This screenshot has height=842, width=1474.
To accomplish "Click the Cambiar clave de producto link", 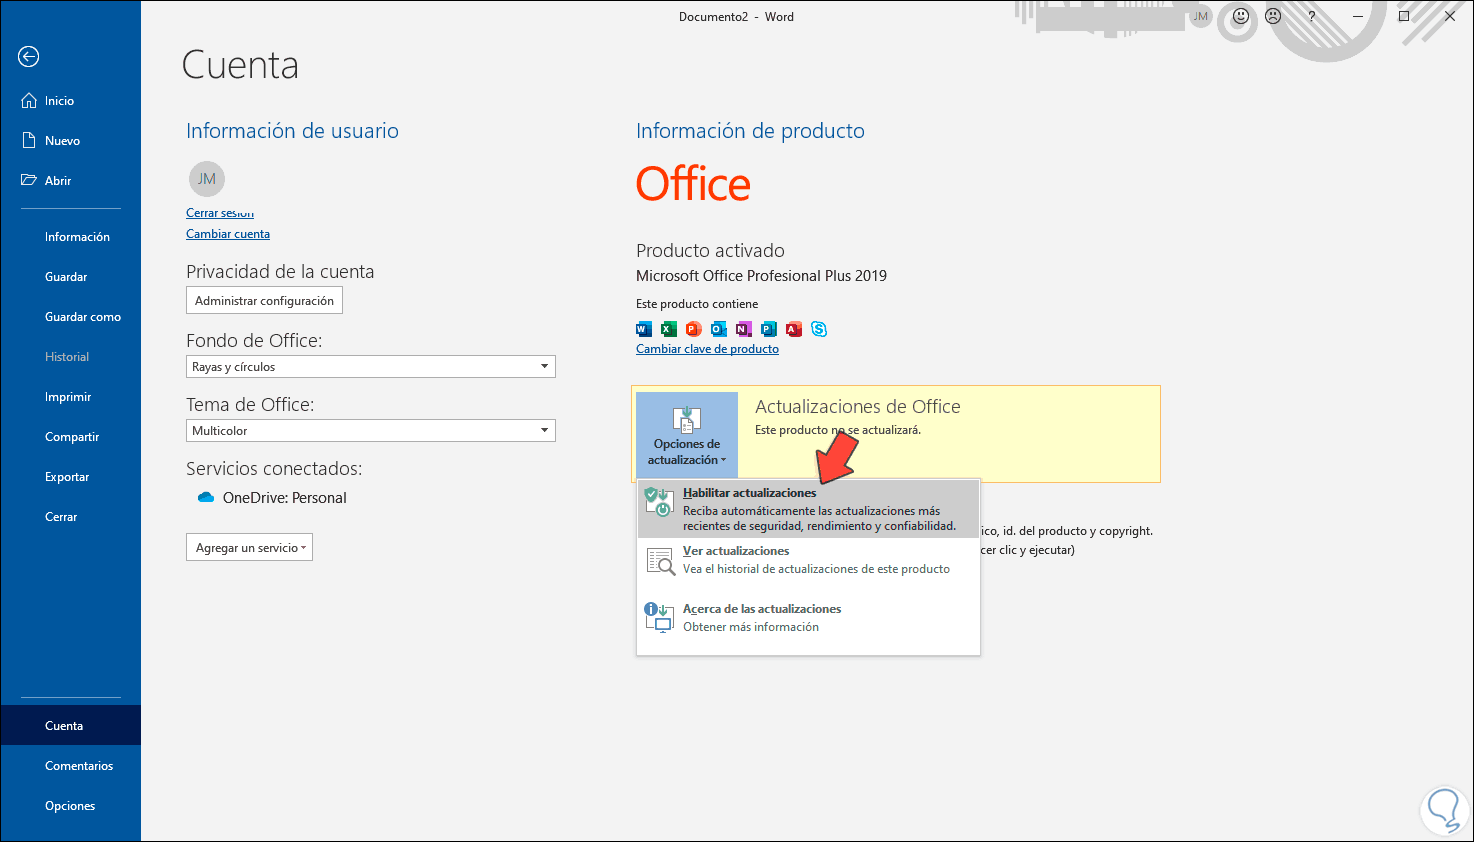I will 707,349.
